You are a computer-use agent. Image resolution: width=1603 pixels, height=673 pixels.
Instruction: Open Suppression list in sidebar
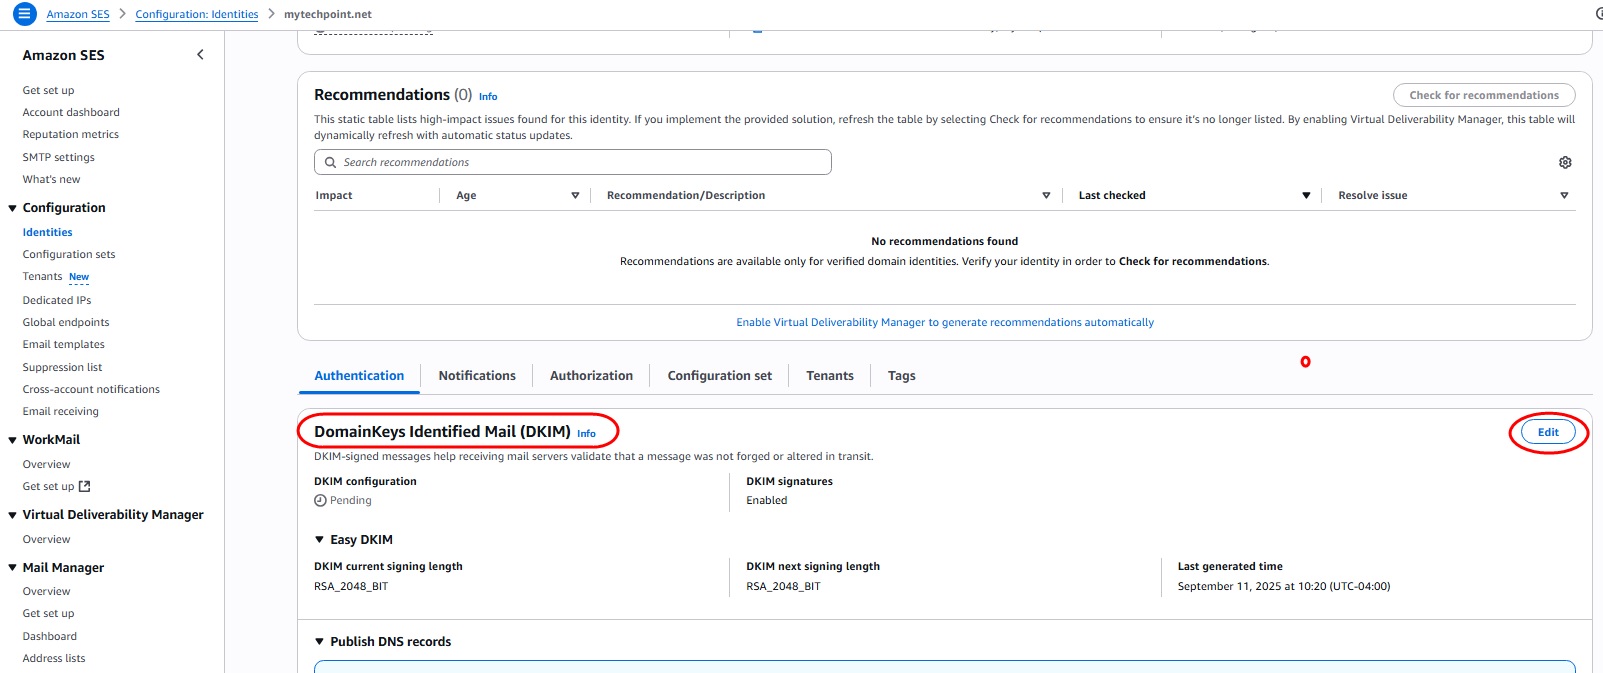pos(62,368)
